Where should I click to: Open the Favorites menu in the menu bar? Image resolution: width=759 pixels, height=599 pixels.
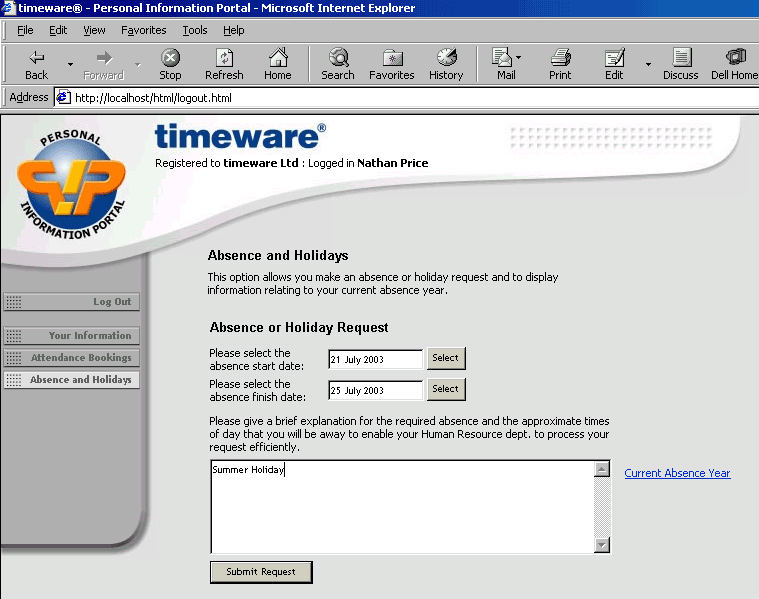coord(143,30)
